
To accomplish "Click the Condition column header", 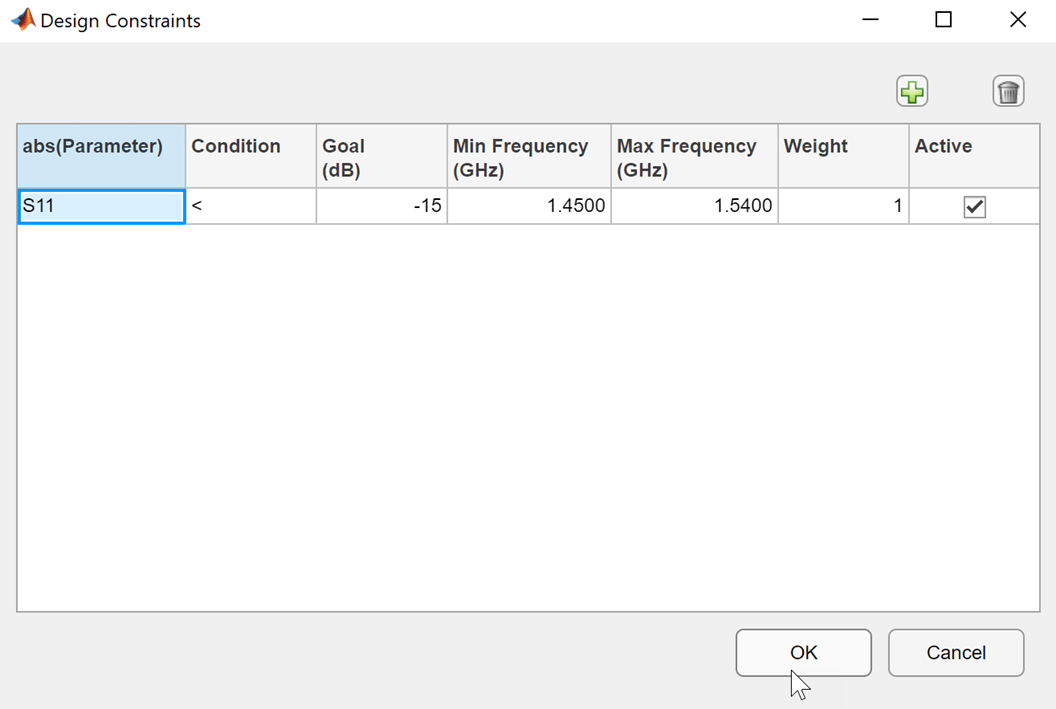I will coord(250,156).
